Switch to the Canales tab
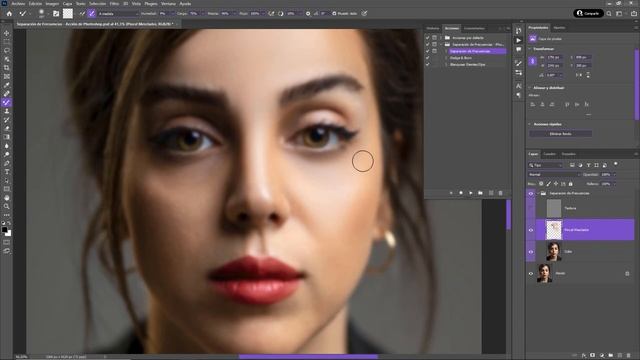Screen dimensions: 640x360 pyautogui.click(x=549, y=154)
